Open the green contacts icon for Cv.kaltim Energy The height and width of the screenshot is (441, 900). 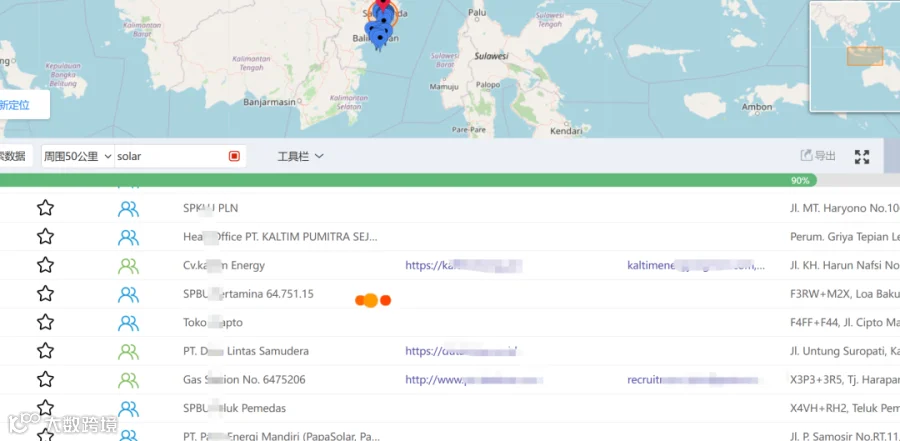(x=128, y=265)
